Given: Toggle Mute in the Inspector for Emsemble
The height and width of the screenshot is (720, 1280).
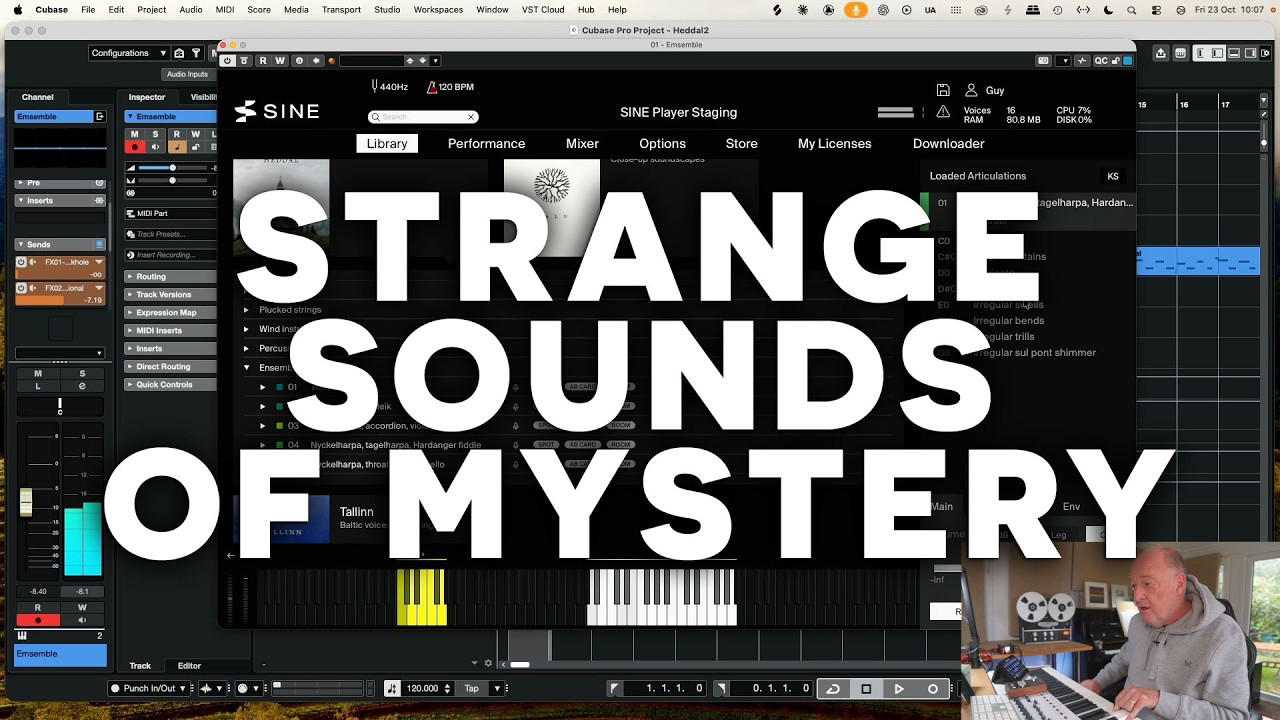Looking at the screenshot, I should pos(134,134).
